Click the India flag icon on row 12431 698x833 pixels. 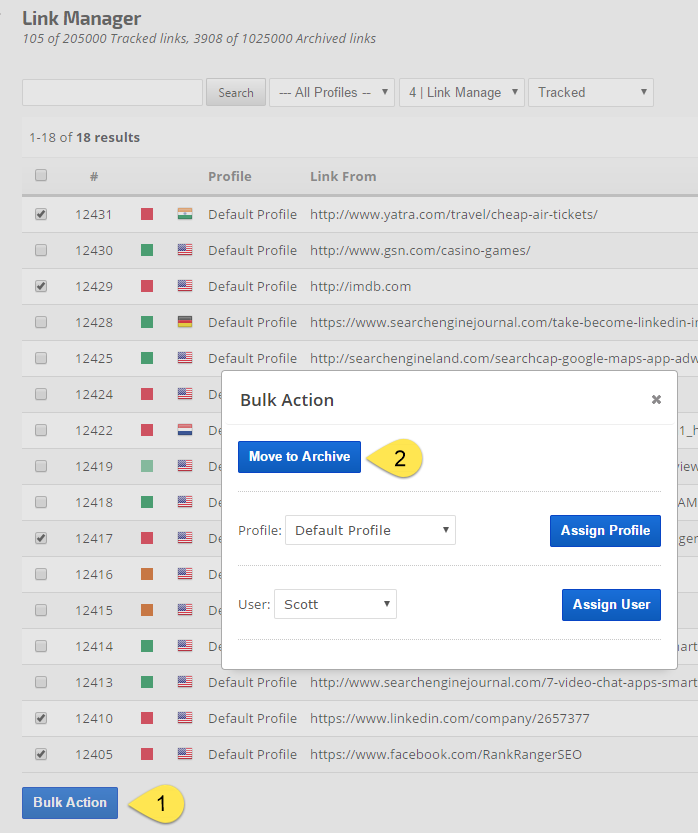click(185, 214)
